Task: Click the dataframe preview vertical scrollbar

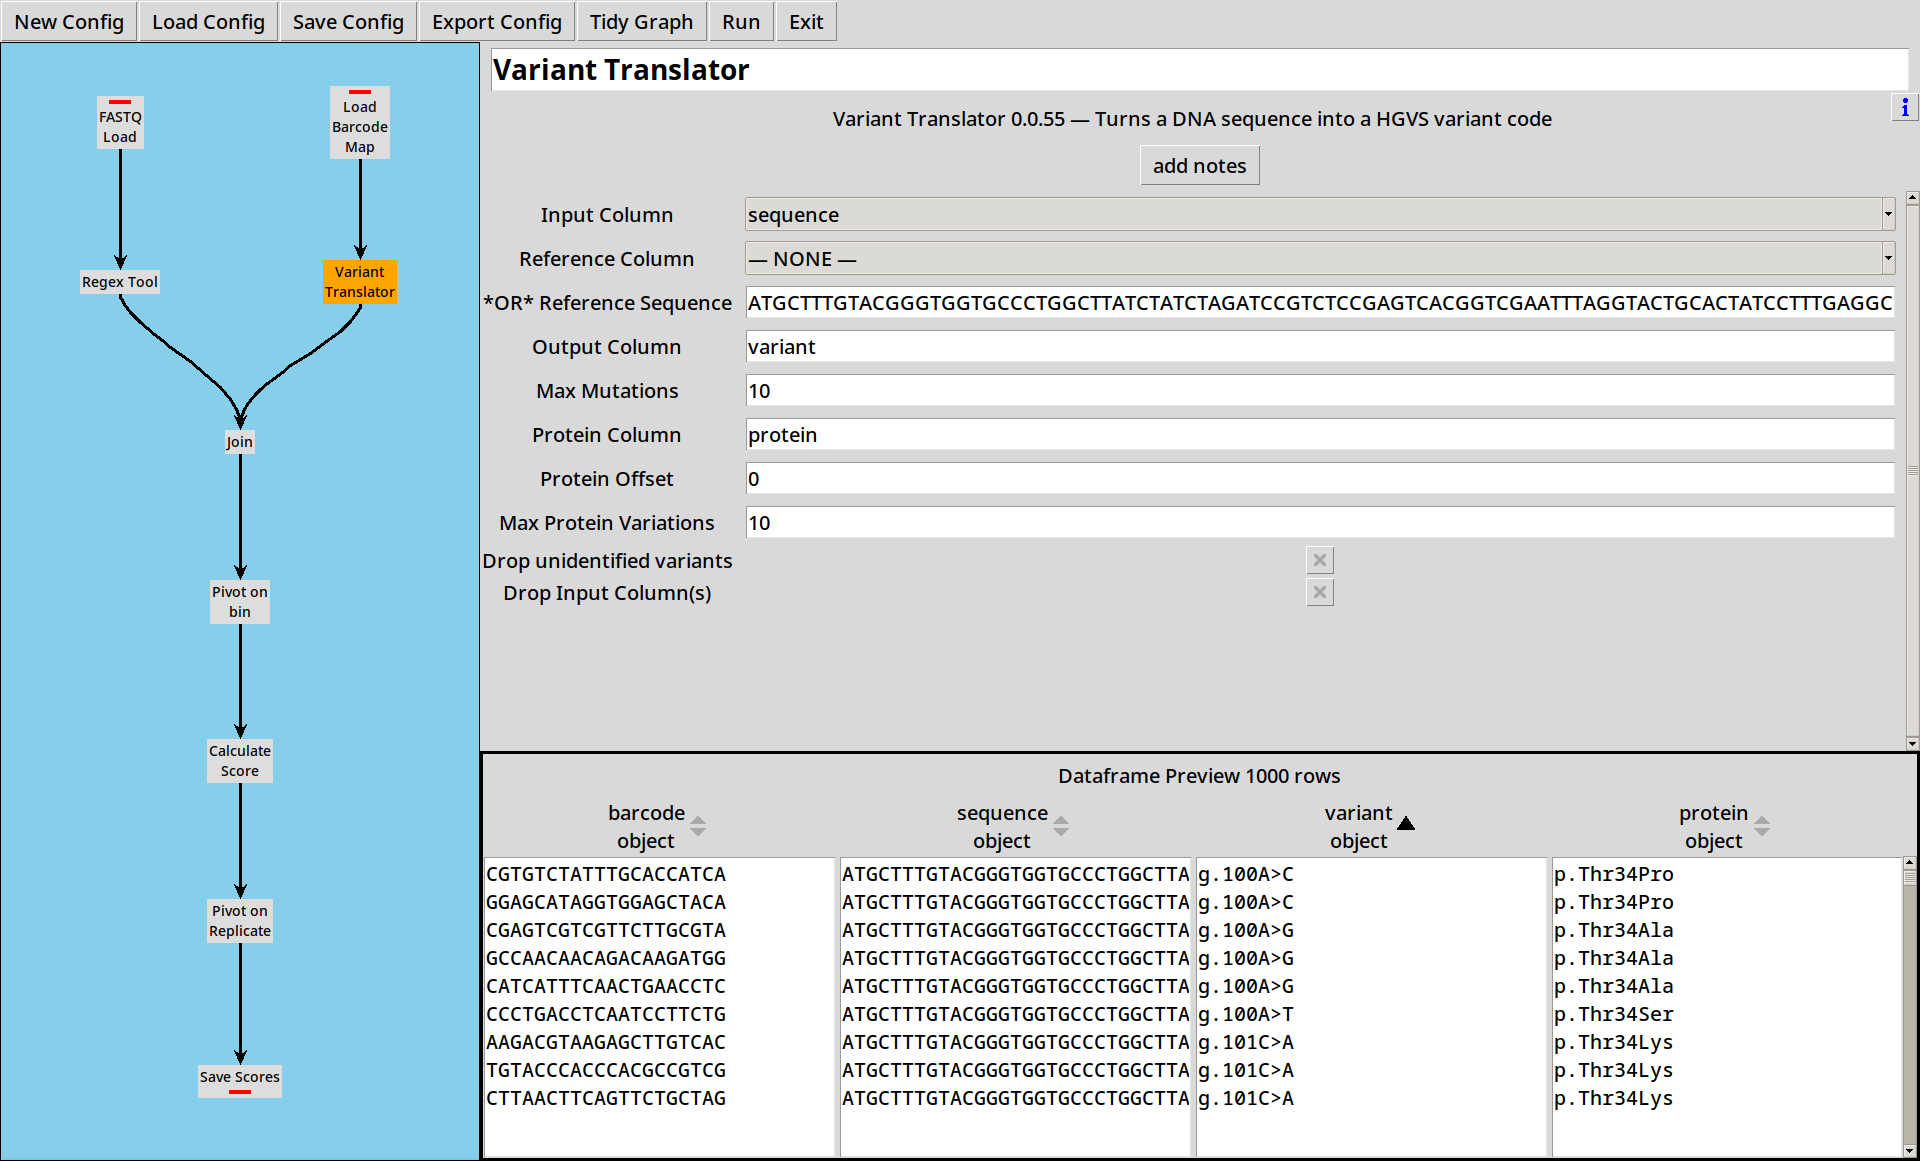Action: tap(1909, 1006)
